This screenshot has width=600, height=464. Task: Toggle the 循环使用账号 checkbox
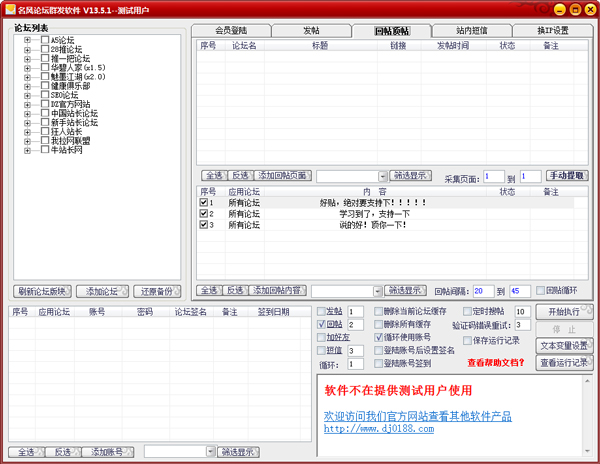(x=378, y=337)
